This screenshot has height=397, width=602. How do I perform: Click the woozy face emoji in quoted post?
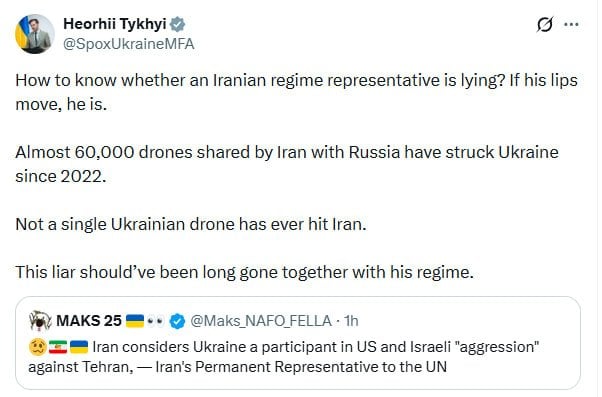38,347
